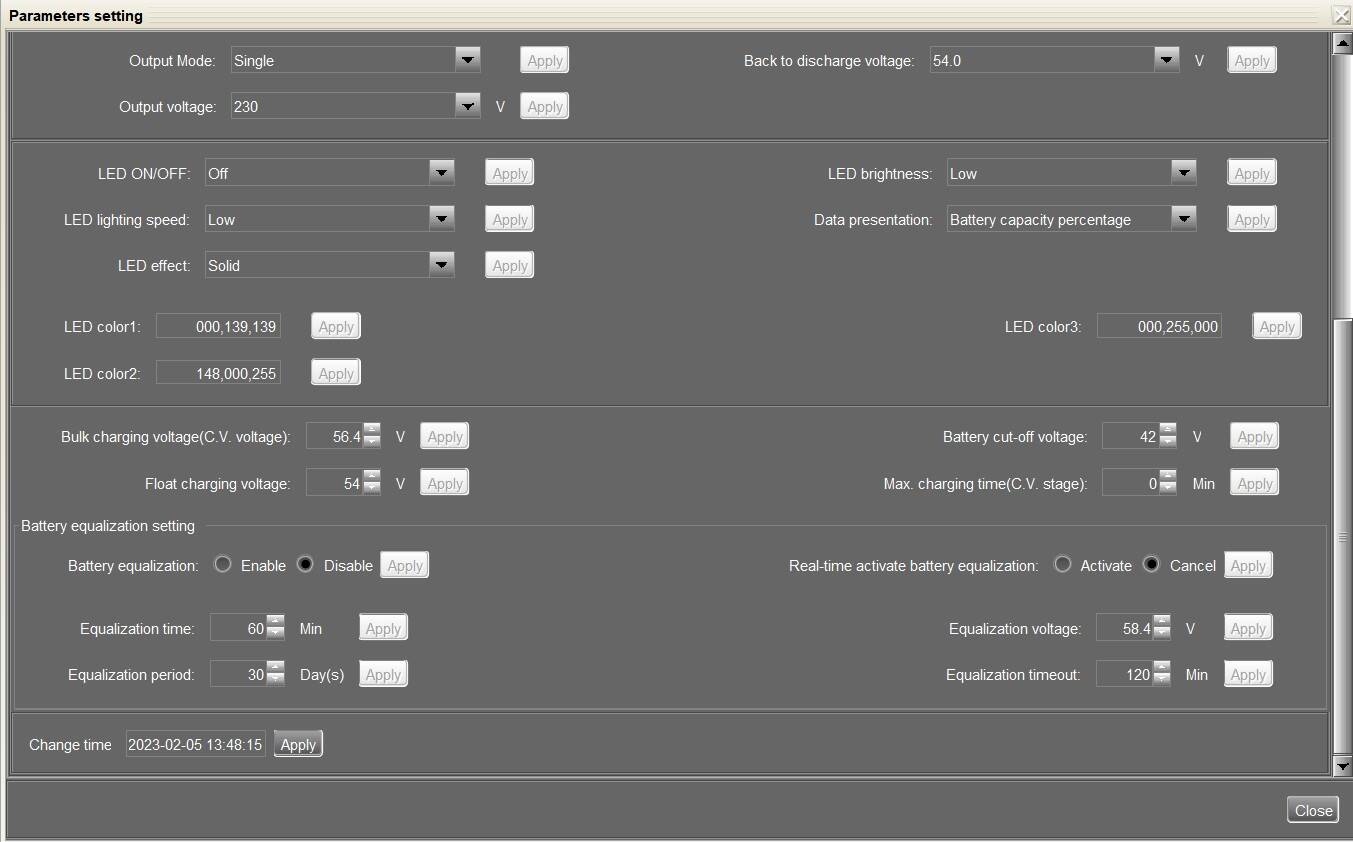The width and height of the screenshot is (1353, 842).
Task: Apply the LED color3 value
Action: [x=1277, y=326]
